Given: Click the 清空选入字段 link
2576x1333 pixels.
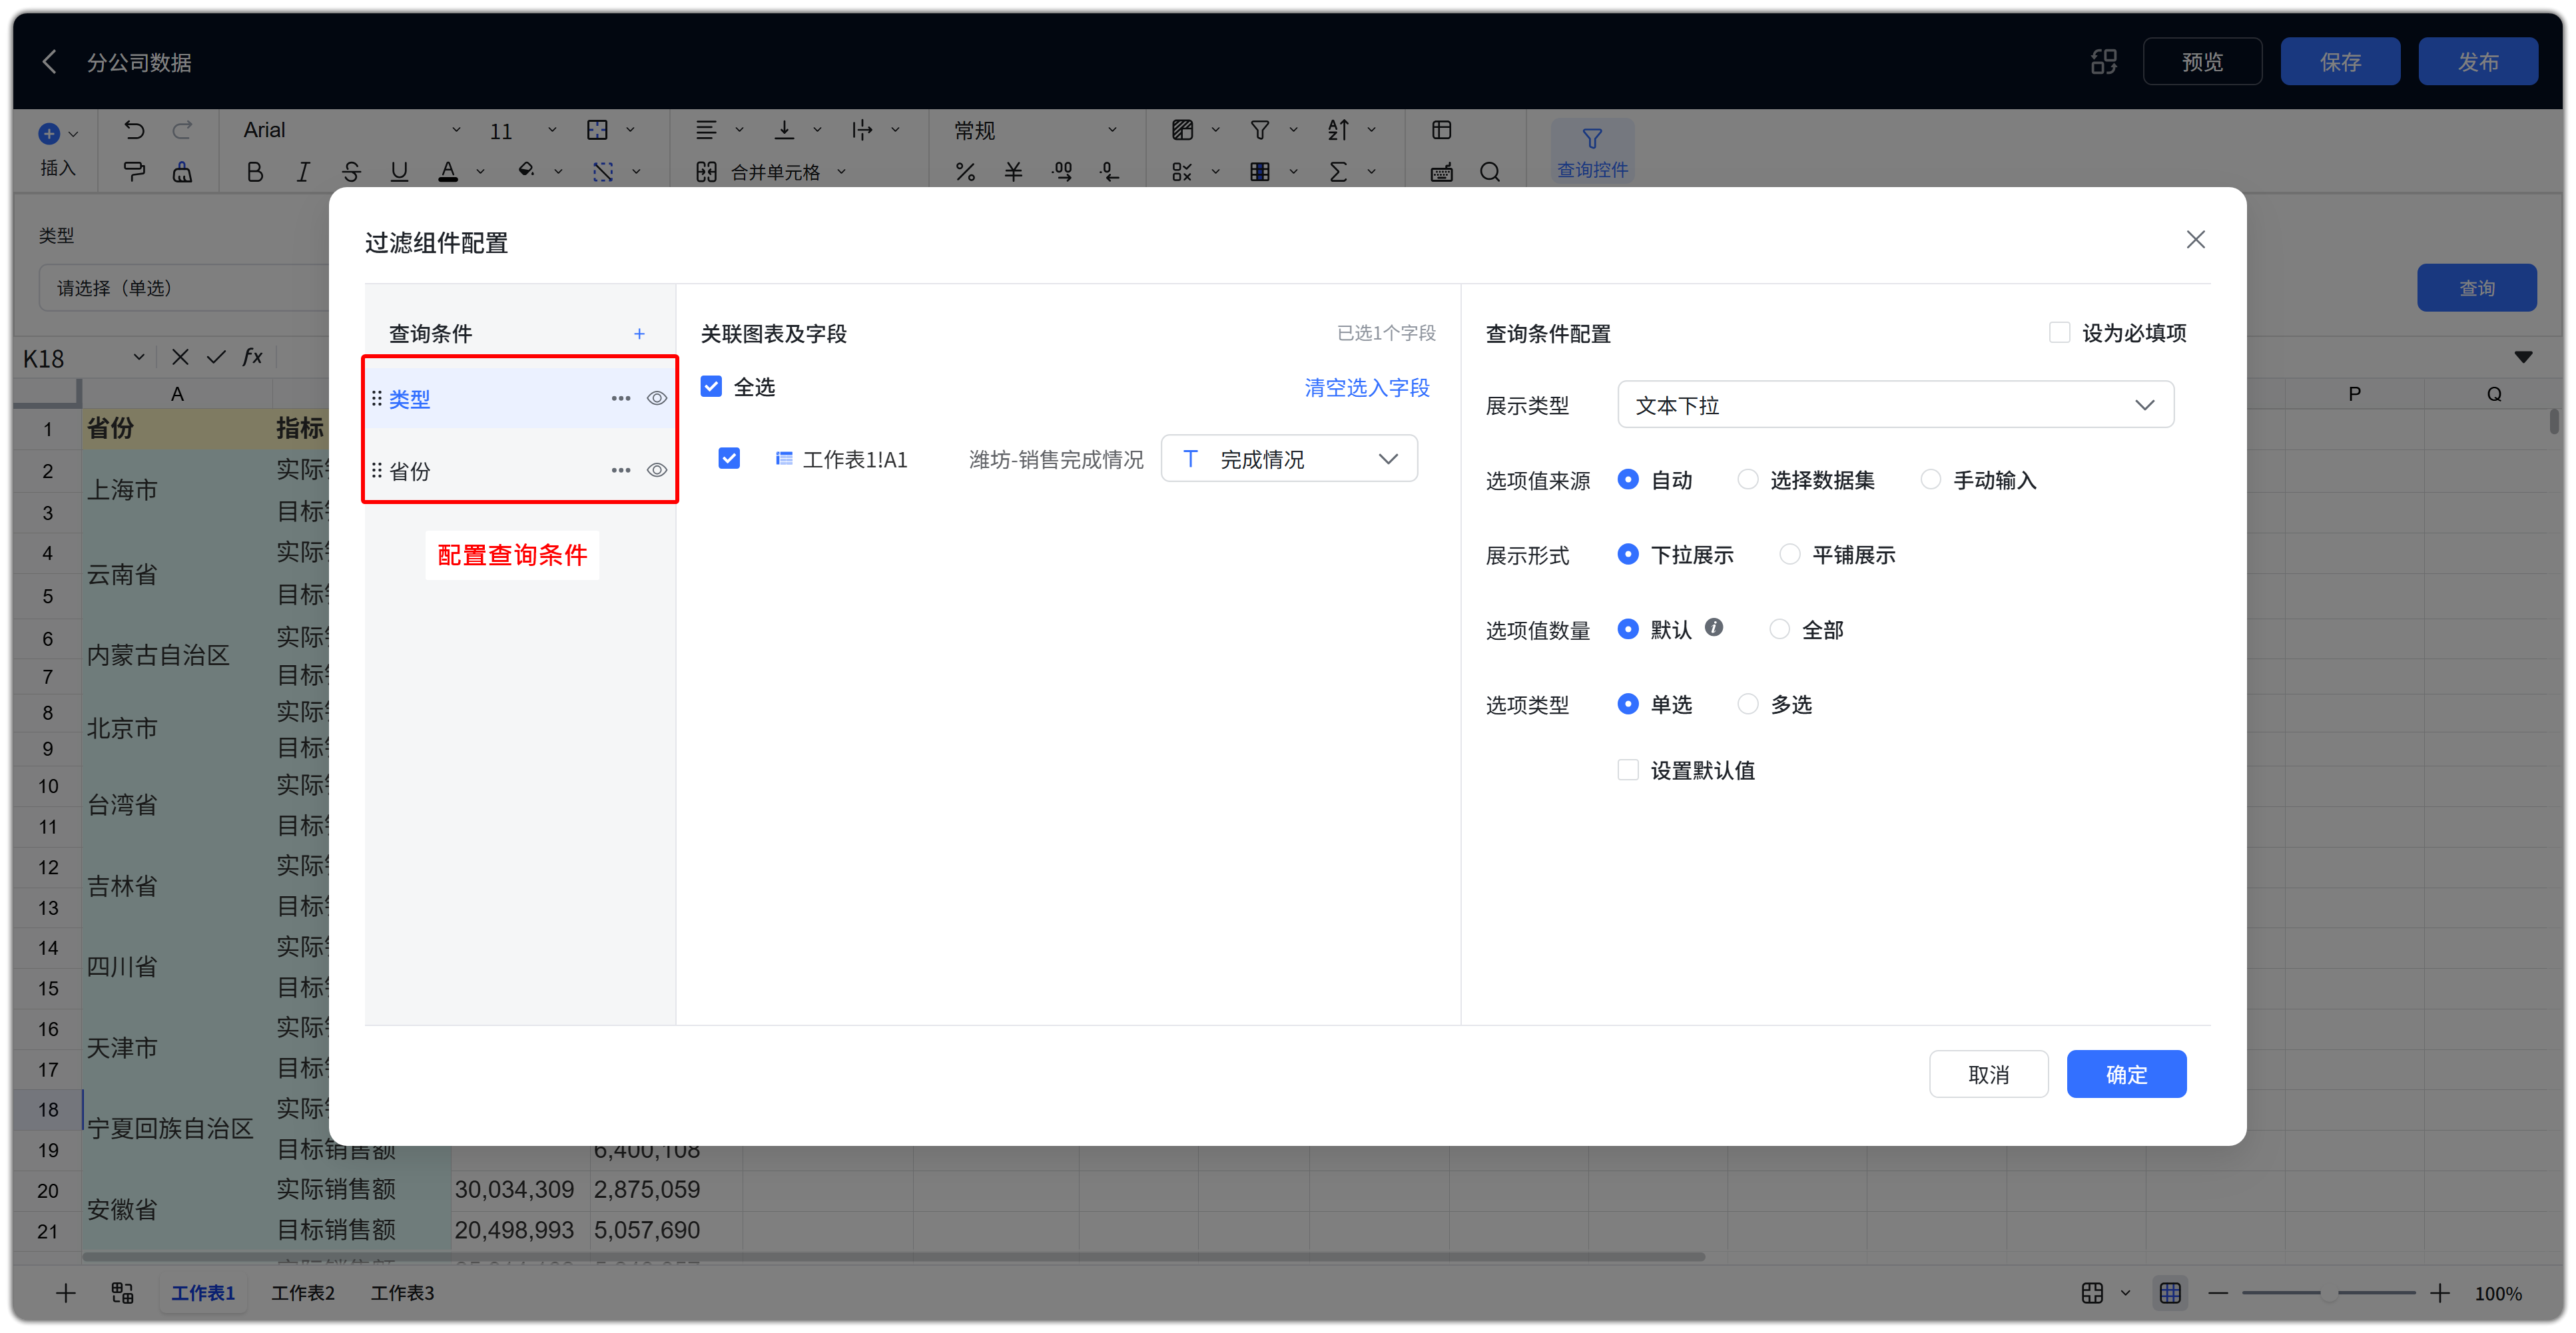Looking at the screenshot, I should click(x=1367, y=387).
